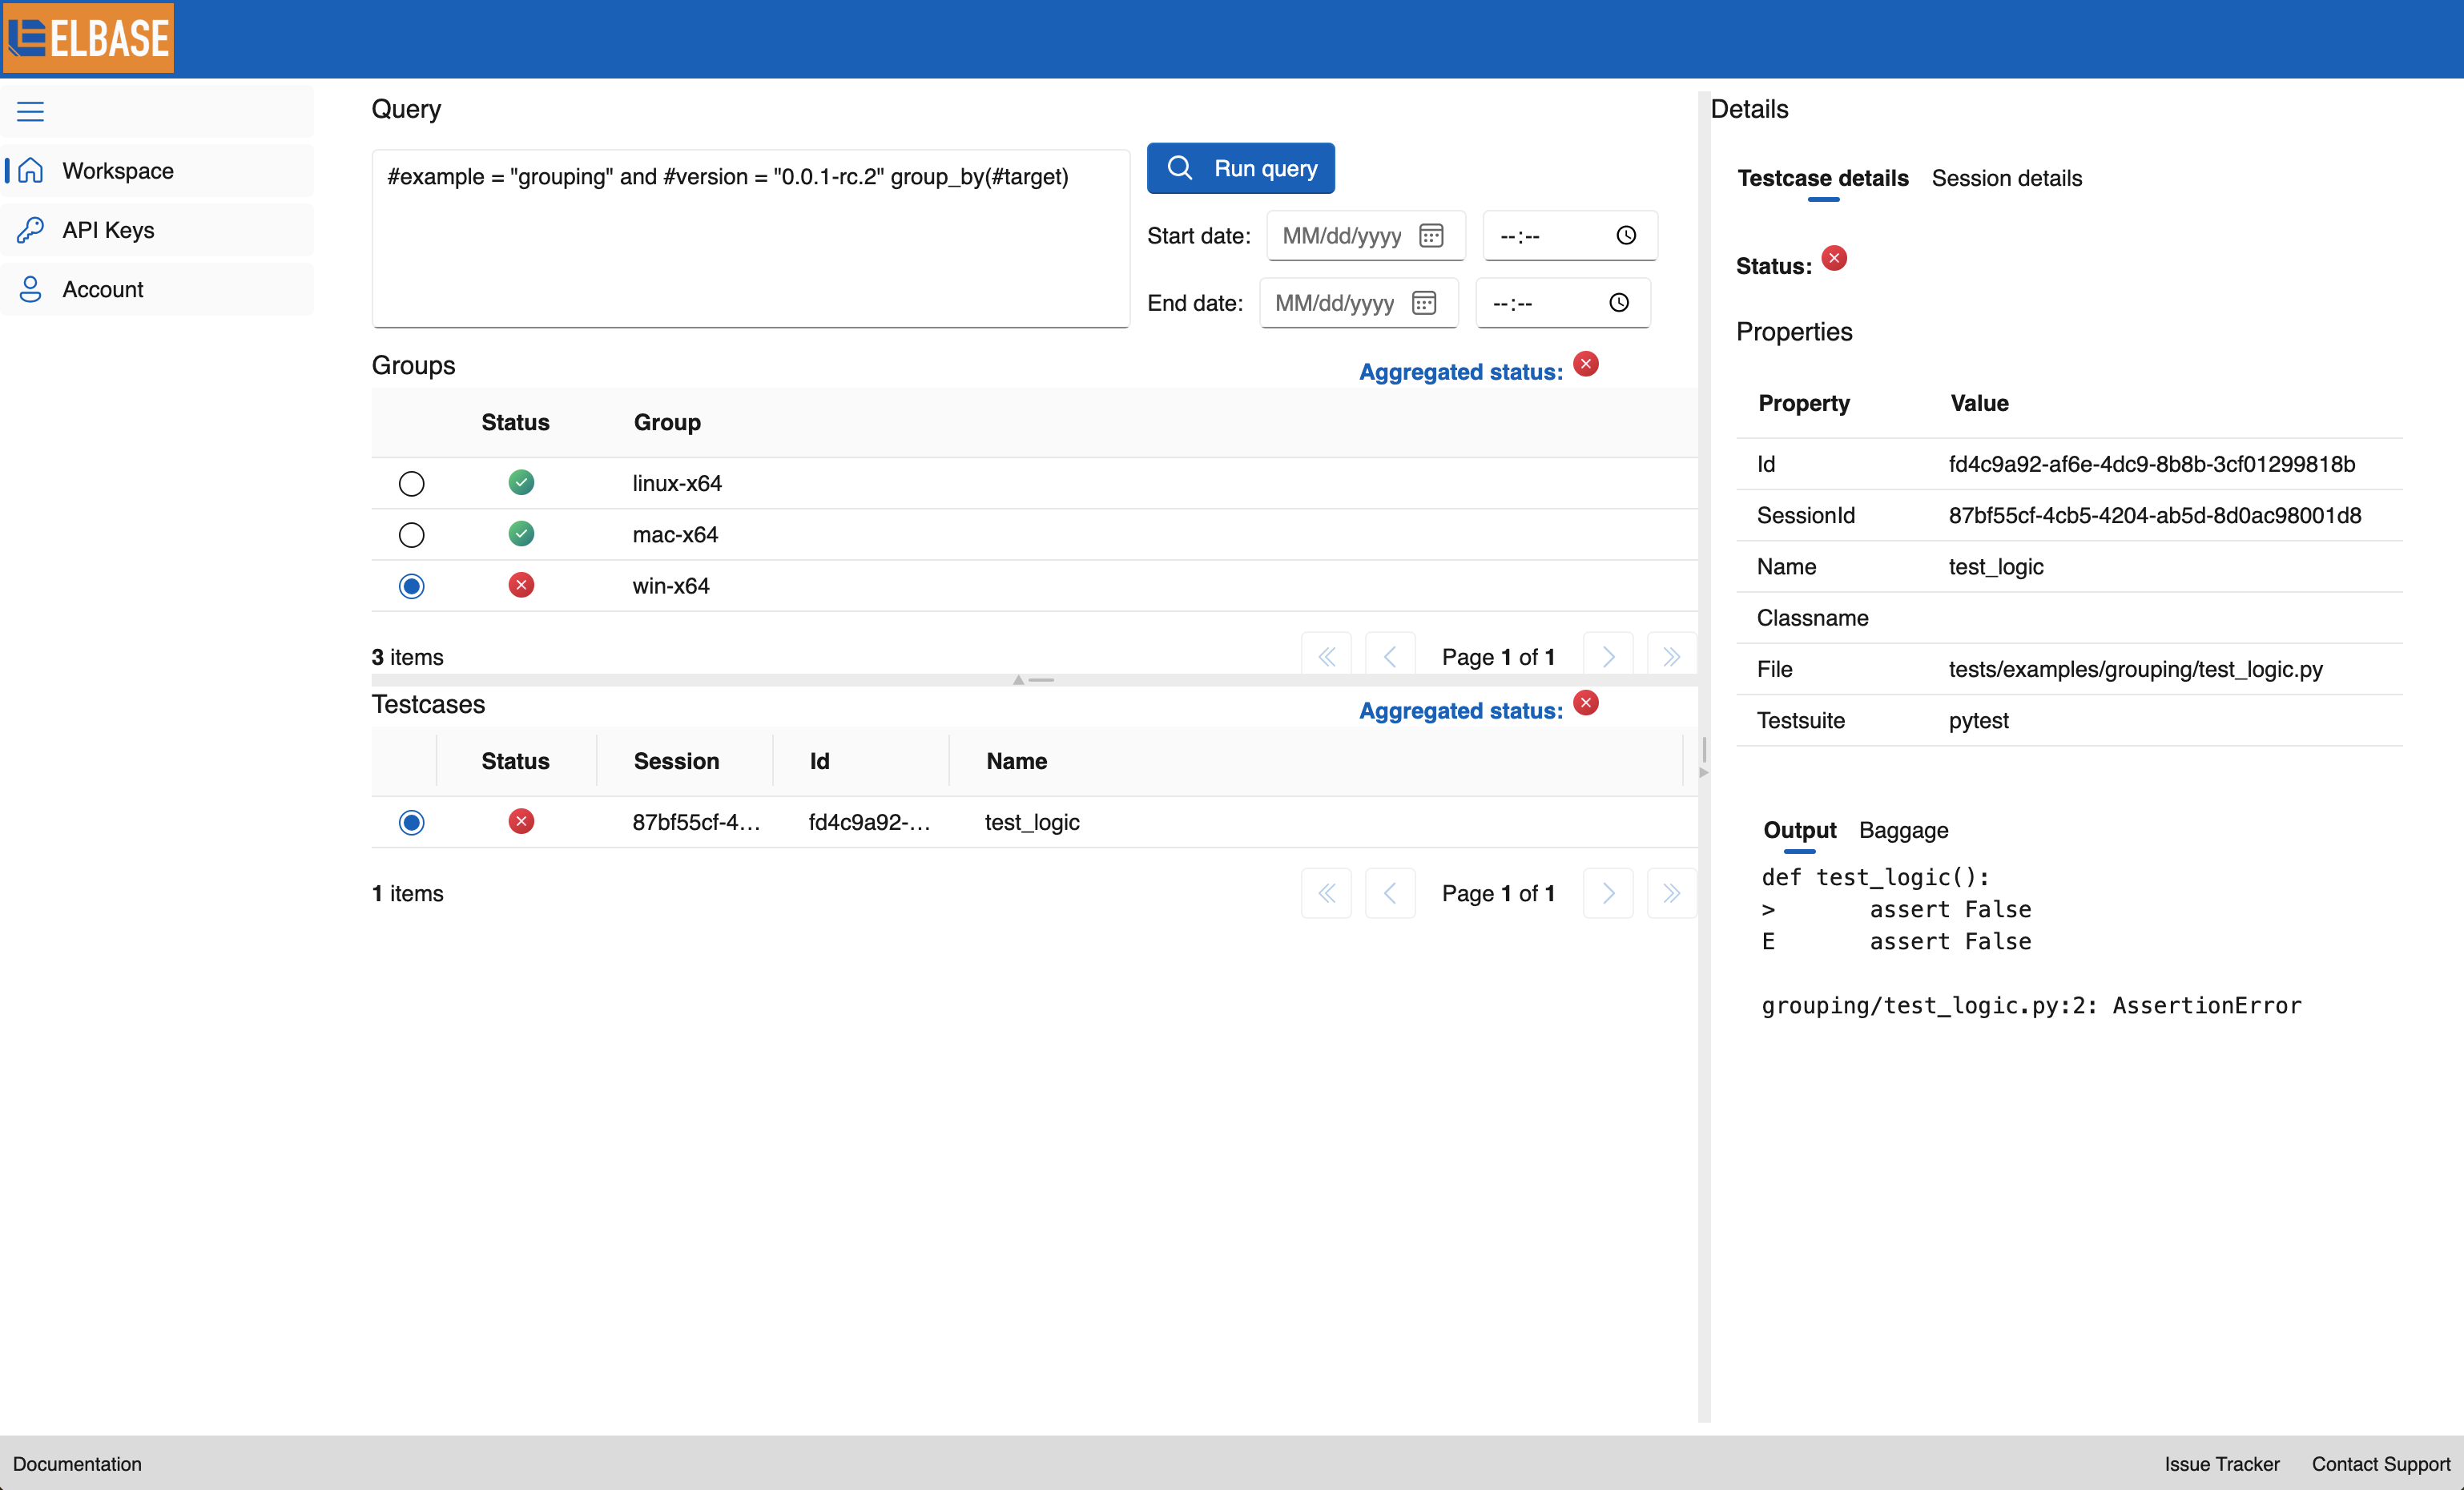Open End date calendar picker icon

(1424, 303)
